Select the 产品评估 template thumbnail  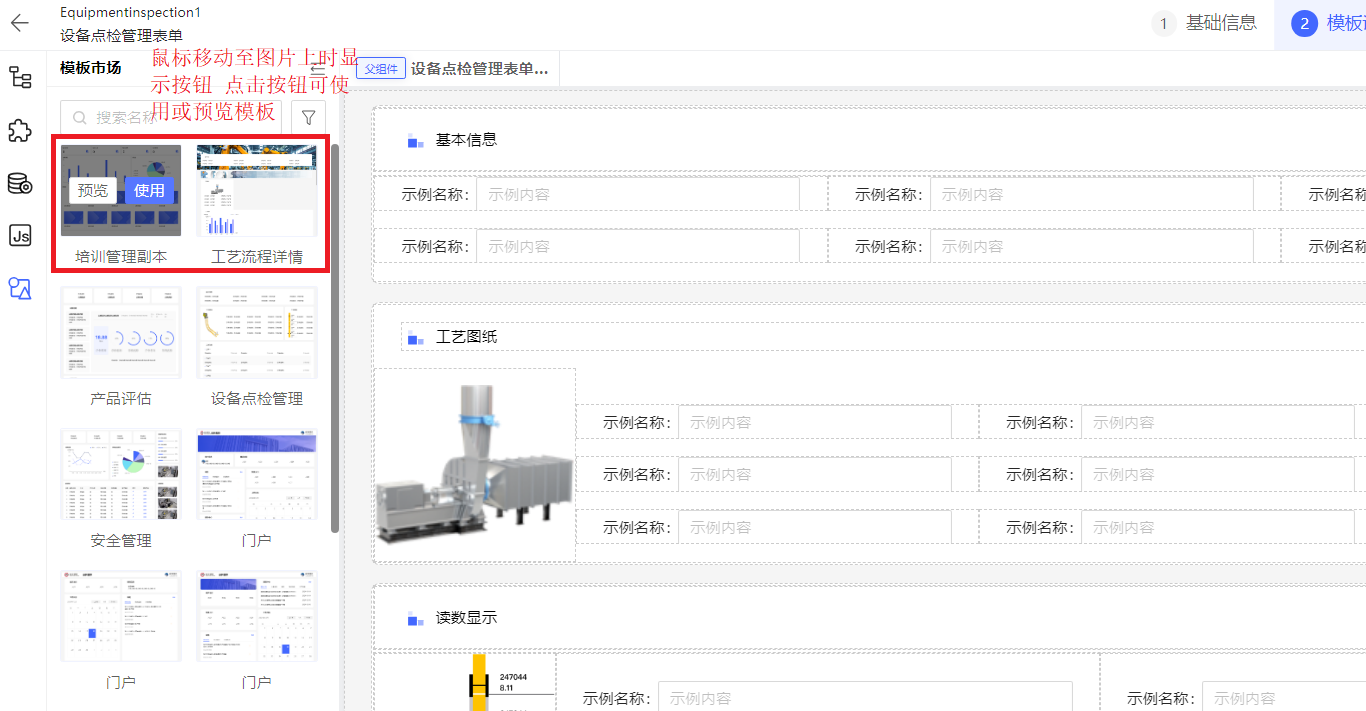121,333
